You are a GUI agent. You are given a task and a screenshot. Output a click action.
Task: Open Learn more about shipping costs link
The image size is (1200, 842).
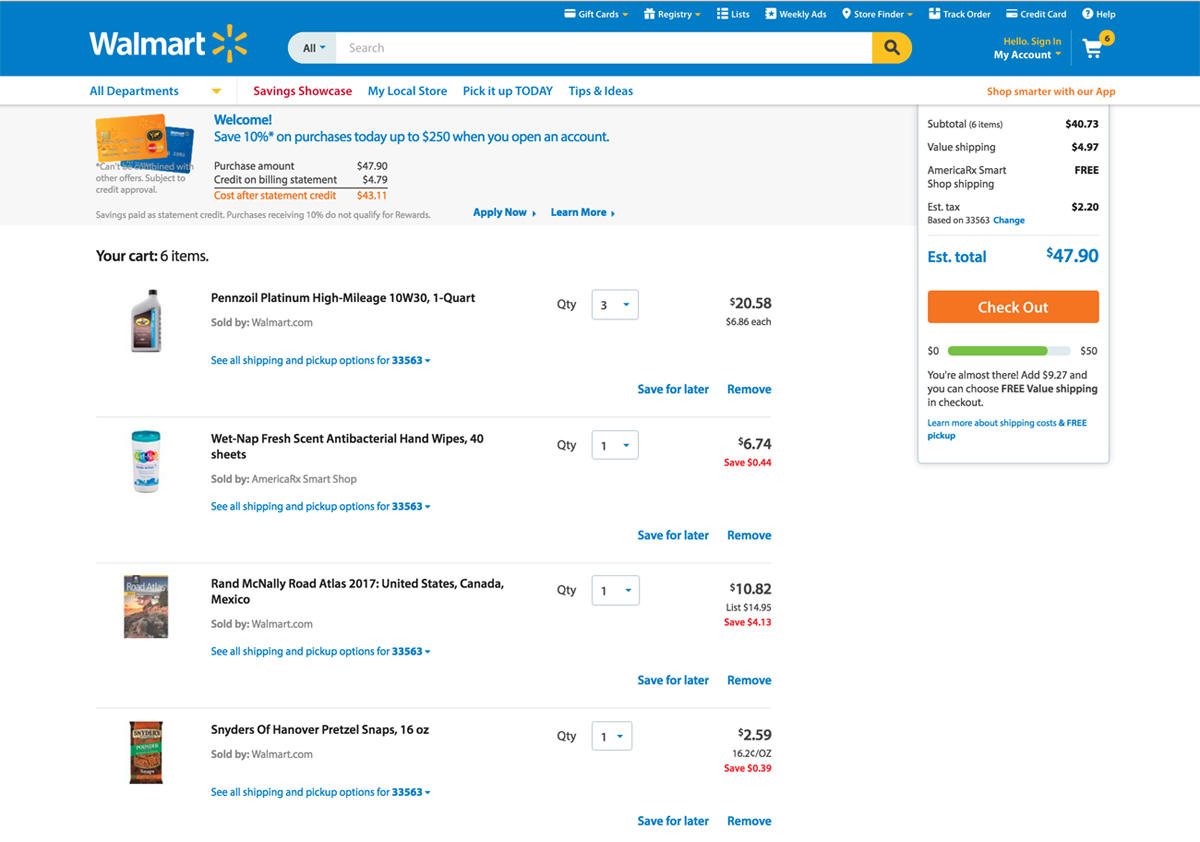coord(1007,429)
